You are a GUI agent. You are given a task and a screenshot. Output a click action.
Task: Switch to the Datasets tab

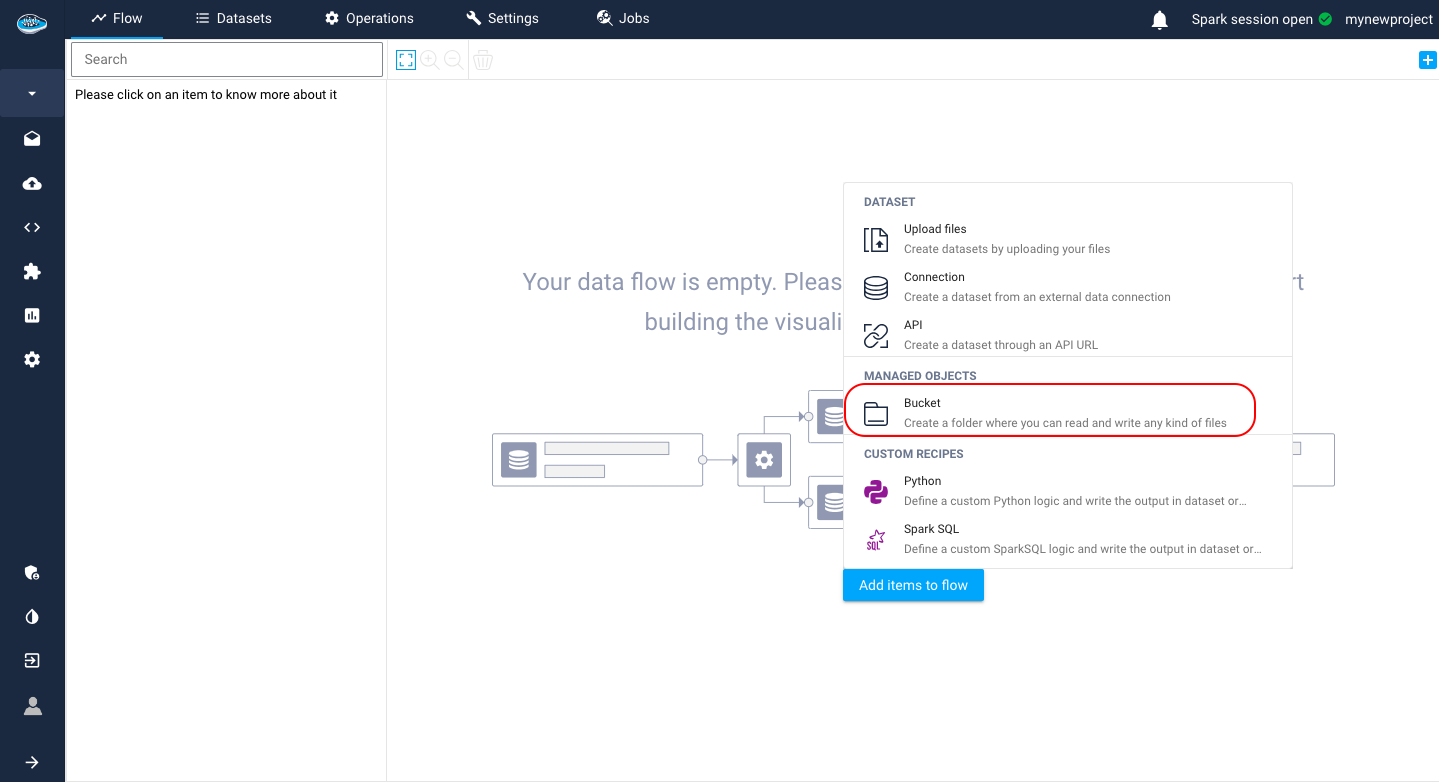point(233,19)
